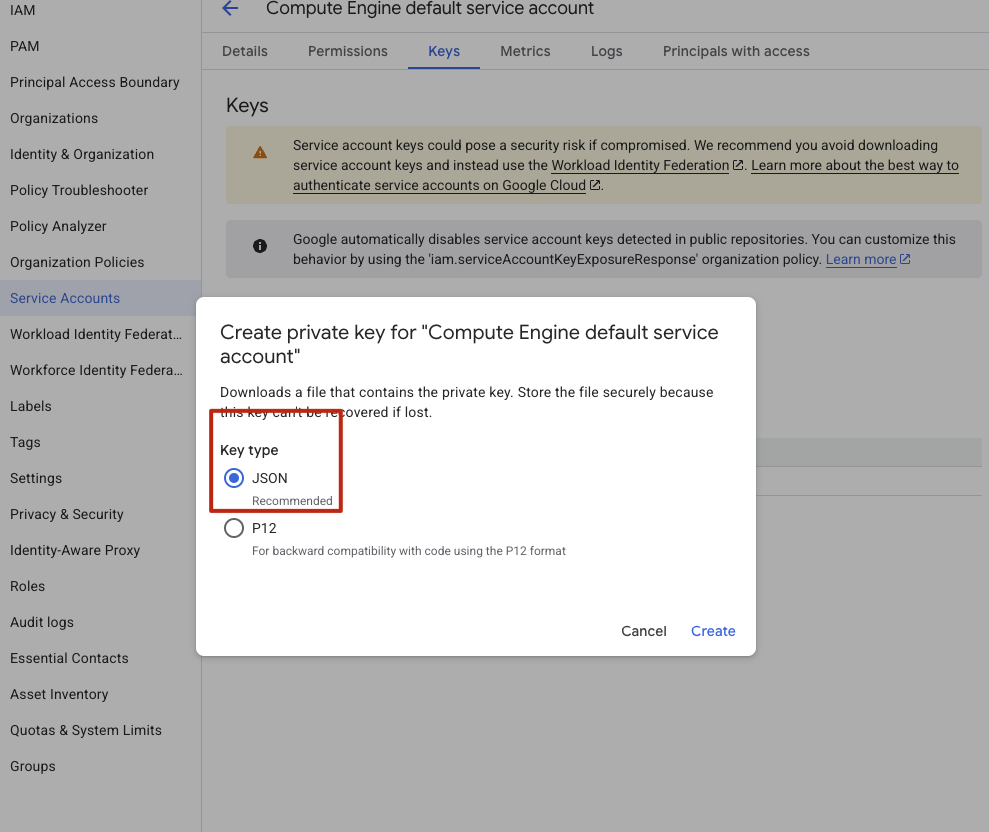
Task: Select the P12 key type radio button
Action: coord(234,528)
